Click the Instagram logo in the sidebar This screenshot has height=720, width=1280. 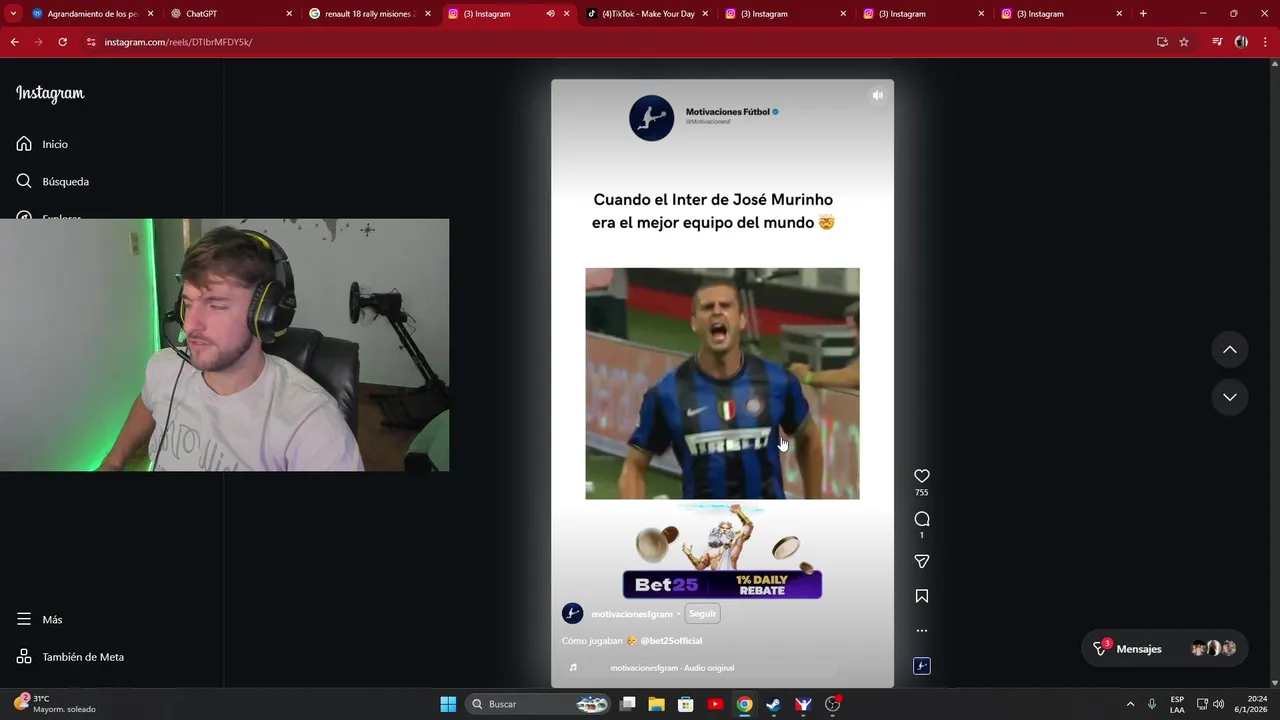point(50,93)
